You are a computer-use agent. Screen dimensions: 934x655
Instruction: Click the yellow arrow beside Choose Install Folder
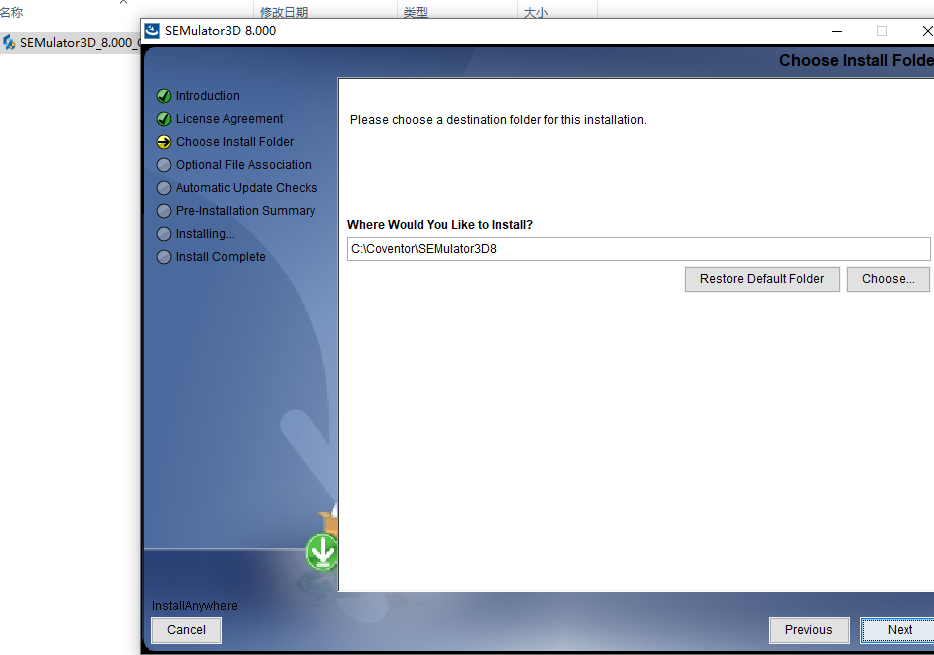(x=164, y=142)
